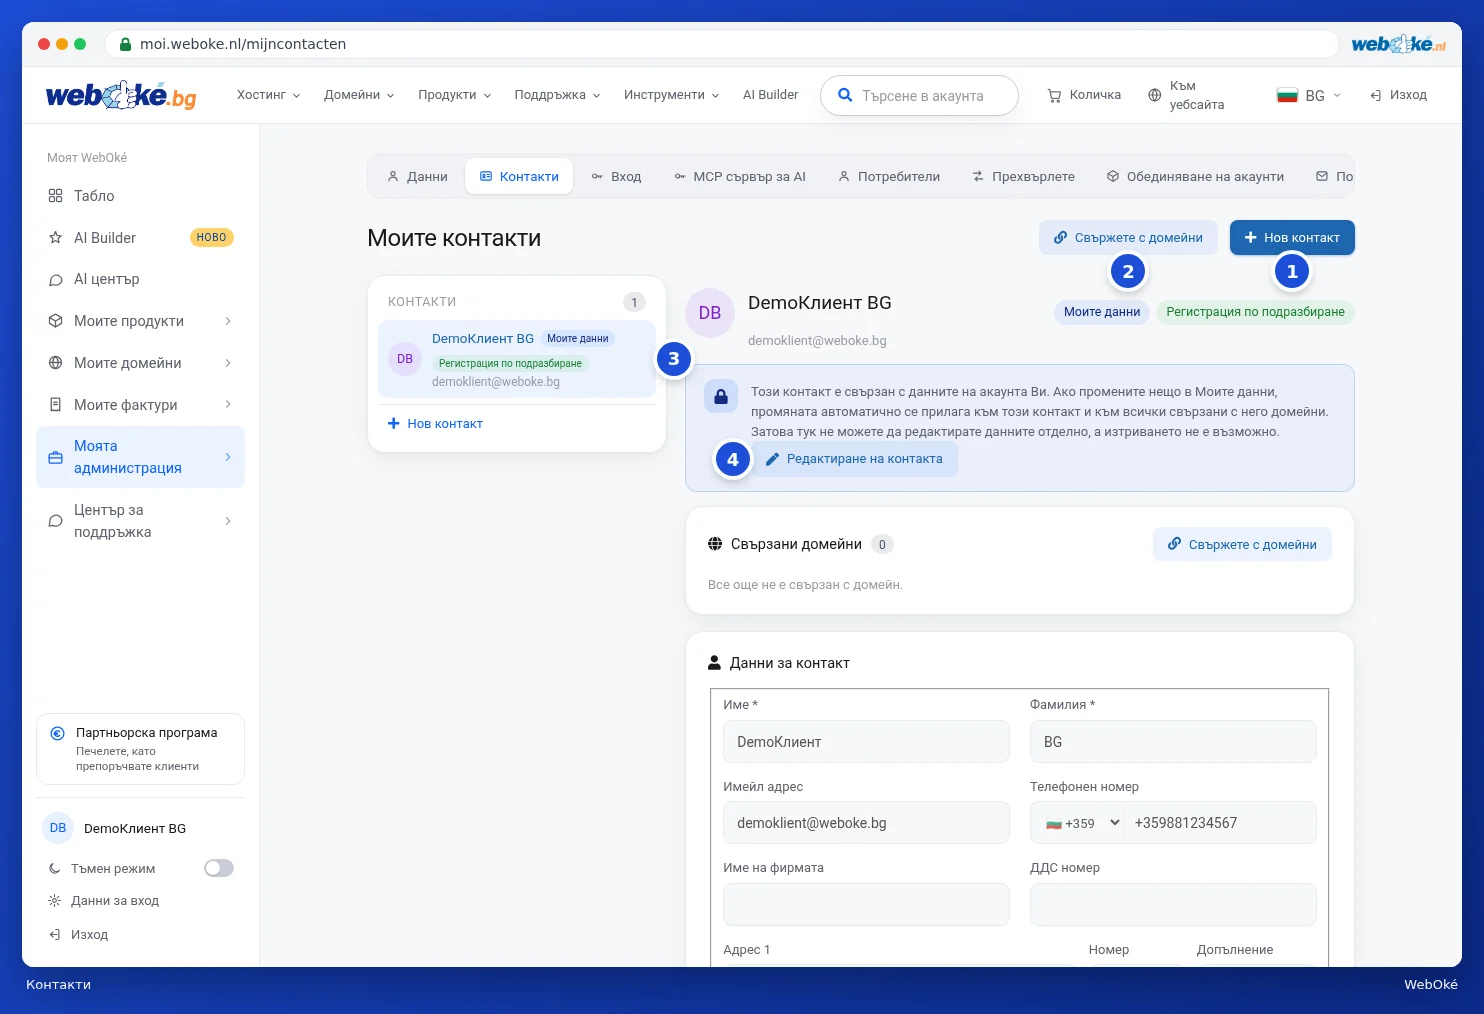Toggle the Тъмен режим dark mode switch
Screen dimensions: 1484x1014
[x=219, y=868]
